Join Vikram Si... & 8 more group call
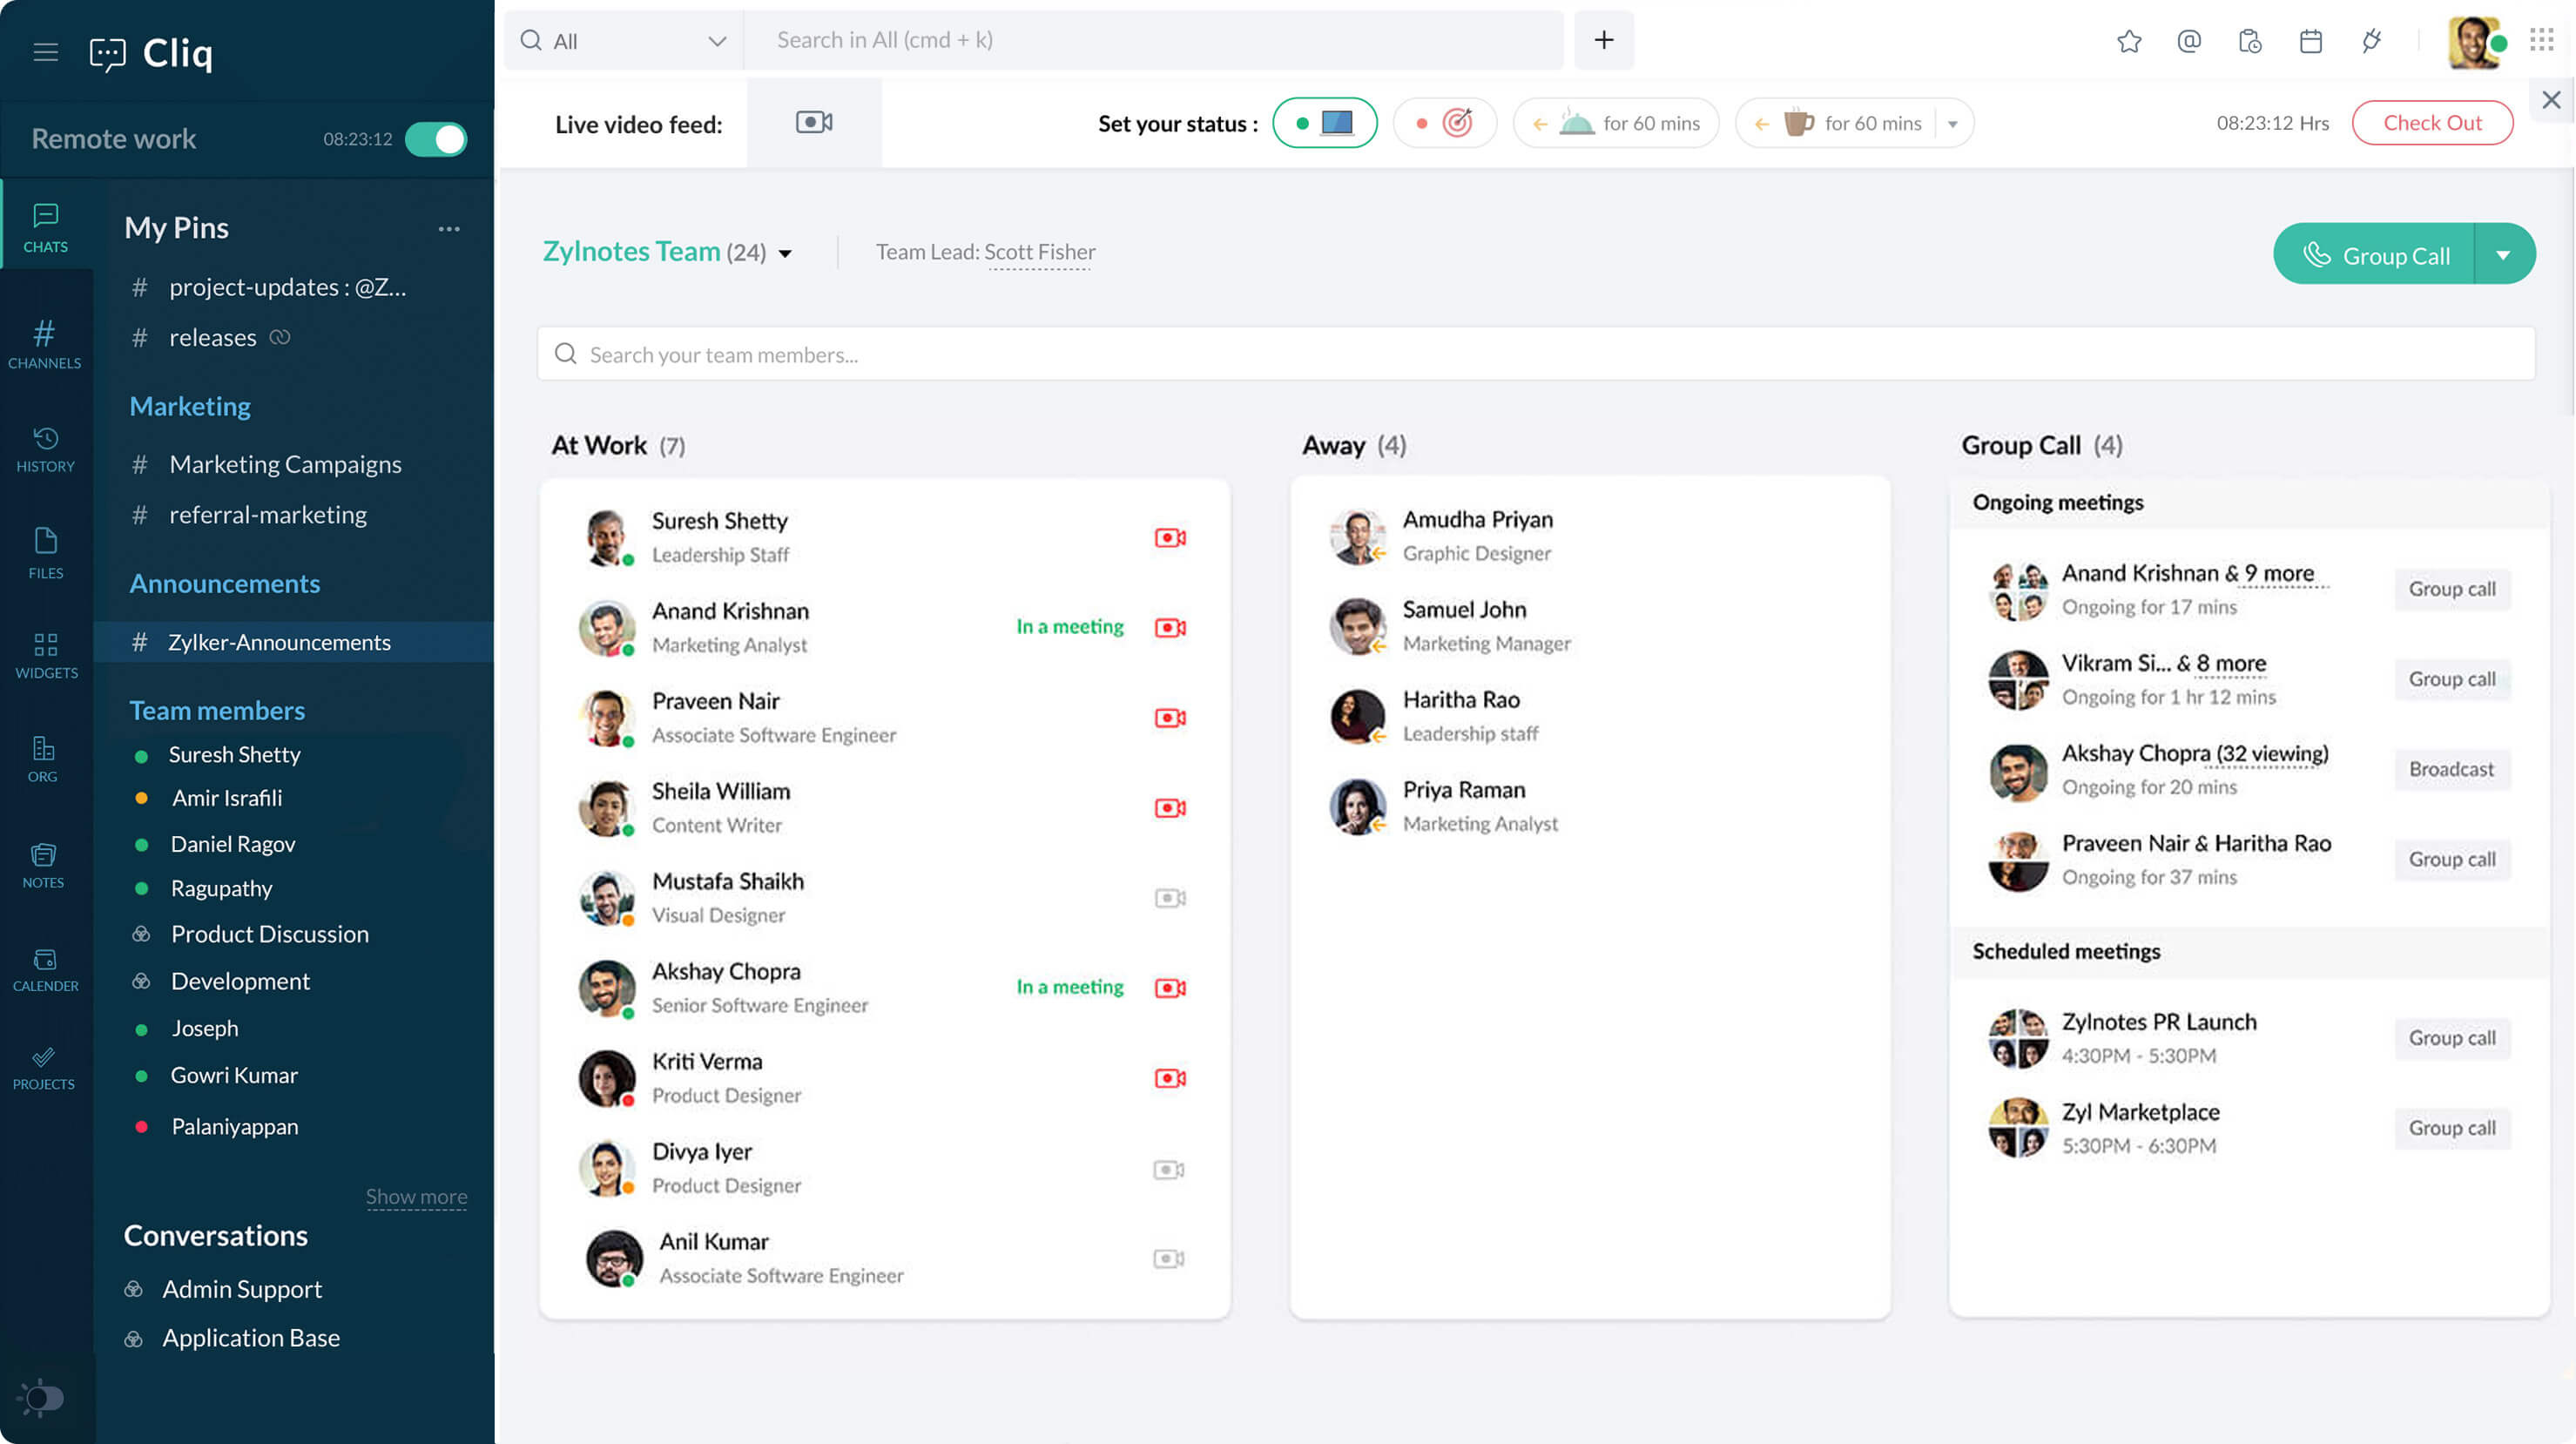The height and width of the screenshot is (1444, 2576). coord(2451,679)
